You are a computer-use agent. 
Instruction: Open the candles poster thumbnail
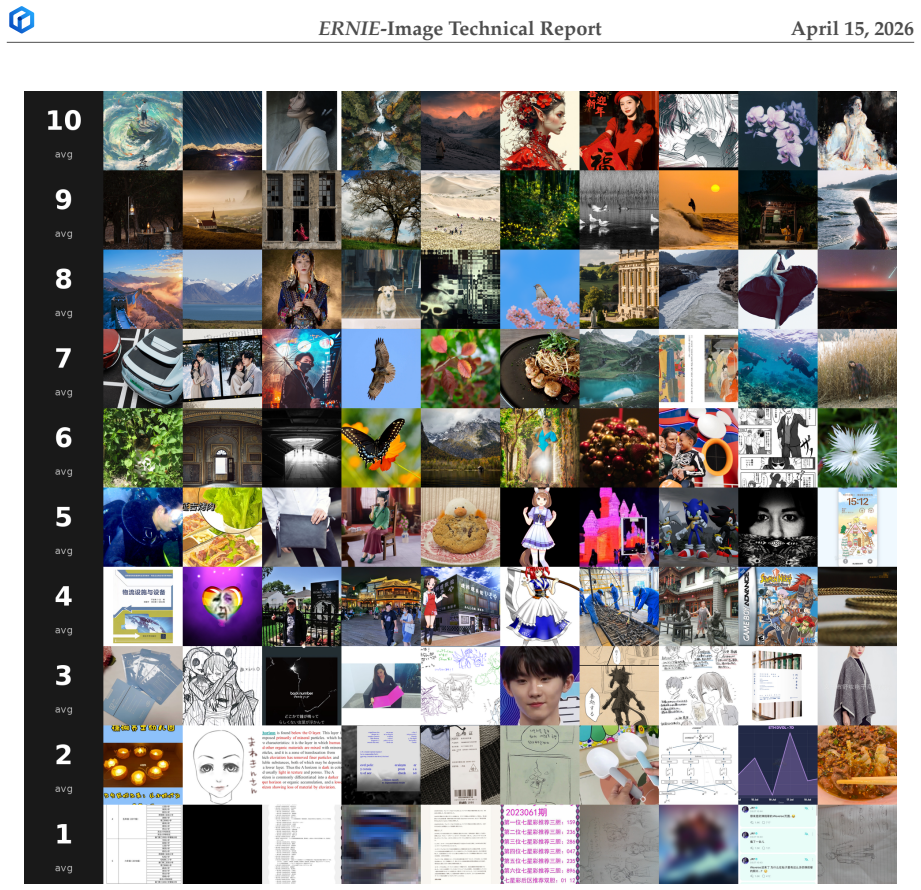click(x=143, y=765)
